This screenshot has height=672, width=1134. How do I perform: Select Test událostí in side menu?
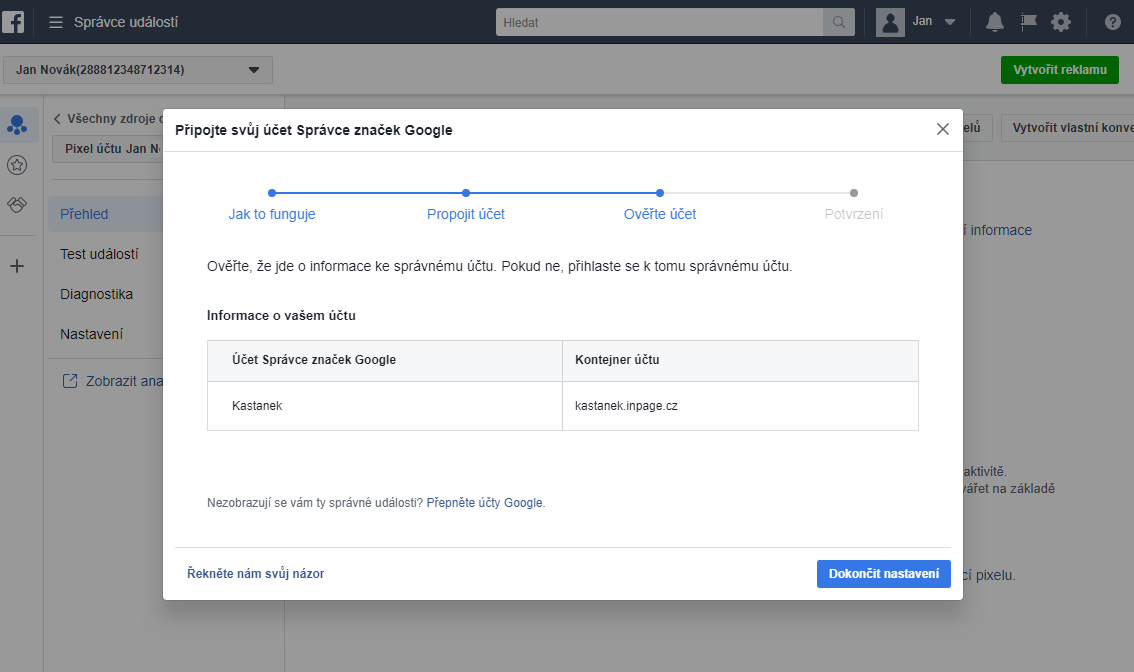99,254
